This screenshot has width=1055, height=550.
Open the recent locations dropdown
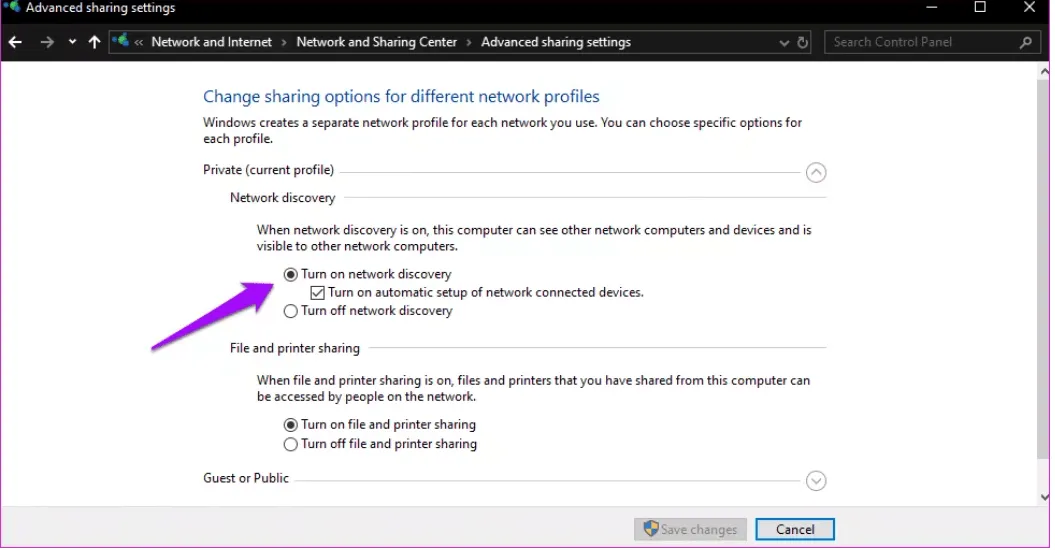(x=72, y=42)
